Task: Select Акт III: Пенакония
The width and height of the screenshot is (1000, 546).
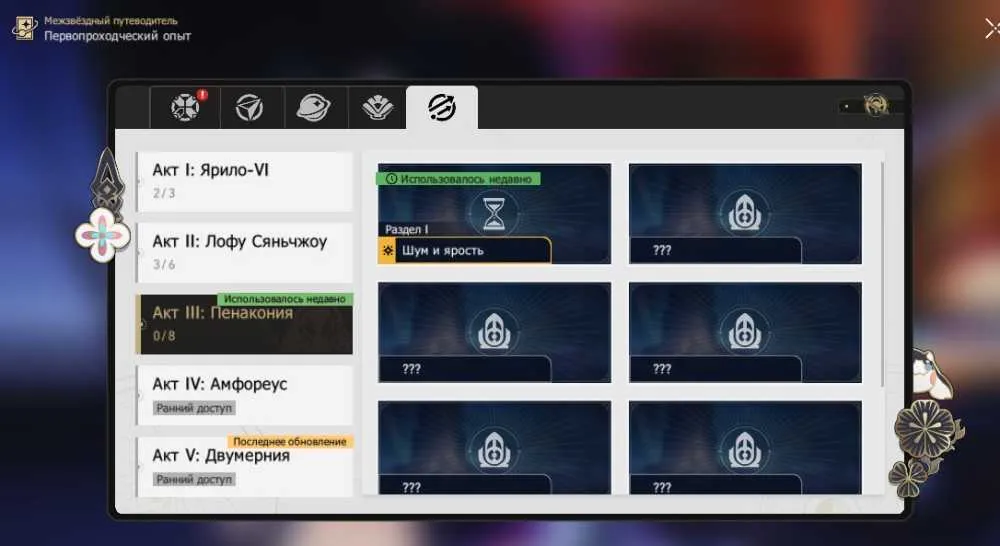Action: pos(245,324)
